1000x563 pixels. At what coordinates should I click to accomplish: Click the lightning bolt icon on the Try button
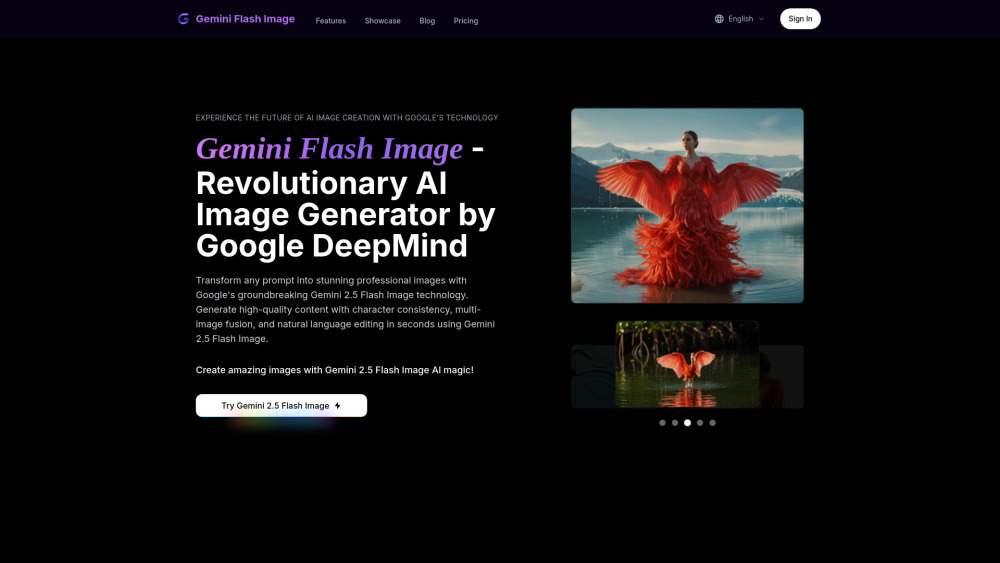click(x=338, y=406)
